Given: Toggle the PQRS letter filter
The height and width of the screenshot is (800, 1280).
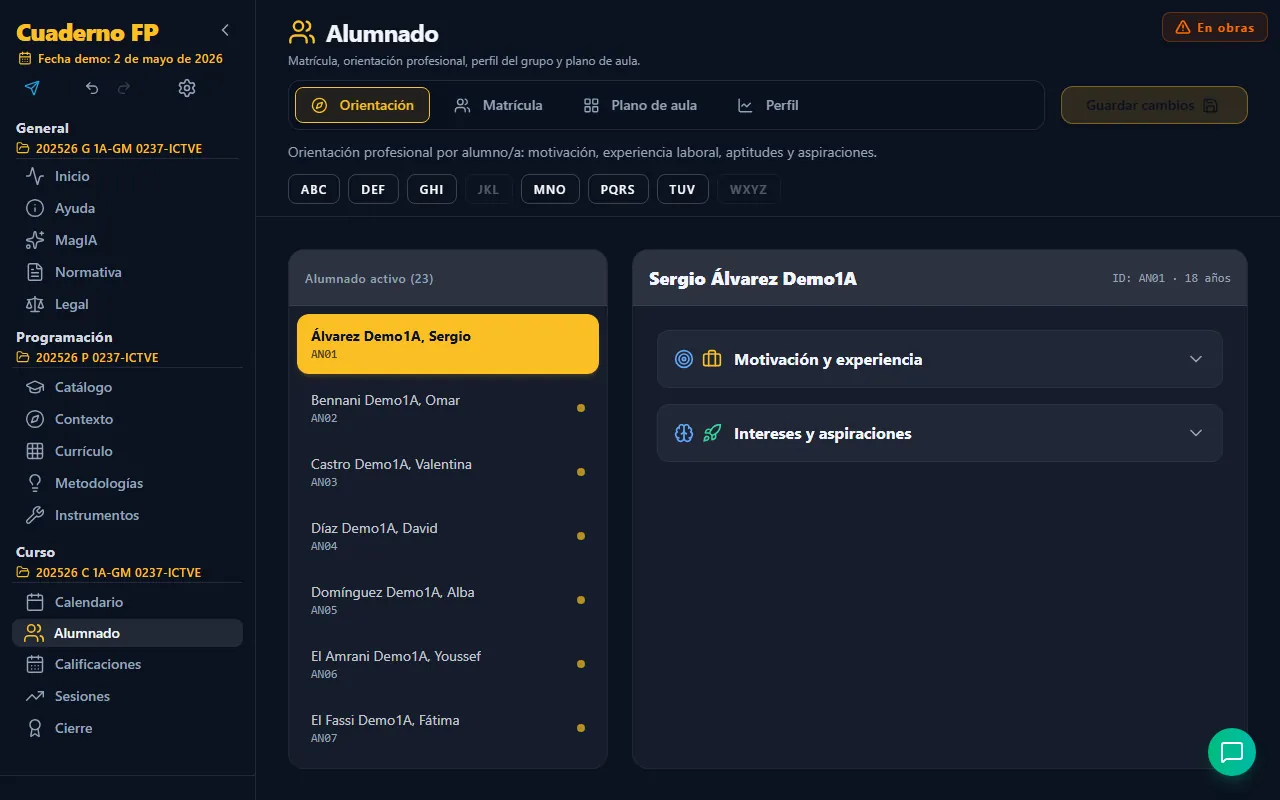Looking at the screenshot, I should (618, 189).
